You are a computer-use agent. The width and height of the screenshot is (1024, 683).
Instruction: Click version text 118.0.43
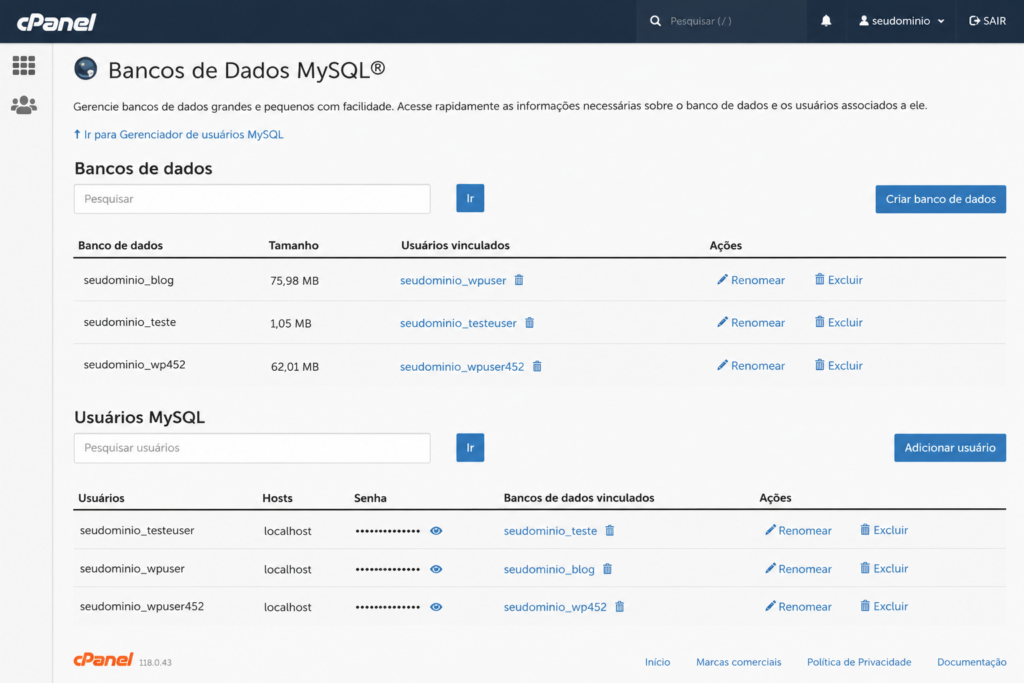click(155, 662)
